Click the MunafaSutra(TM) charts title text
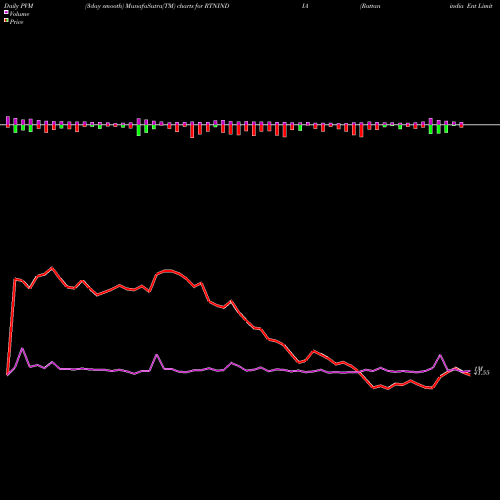Screen dimensions: 500x500 click(x=157, y=6)
